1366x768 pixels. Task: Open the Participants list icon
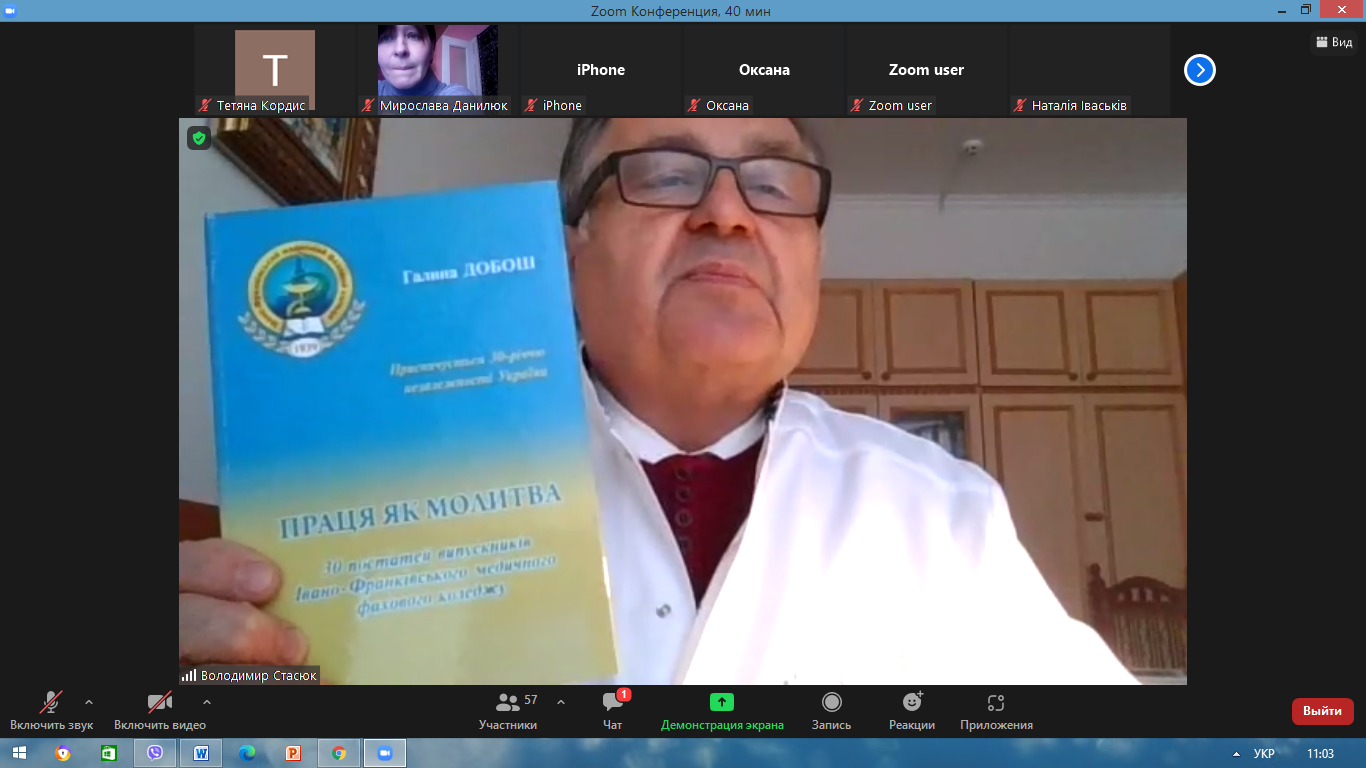click(x=508, y=703)
